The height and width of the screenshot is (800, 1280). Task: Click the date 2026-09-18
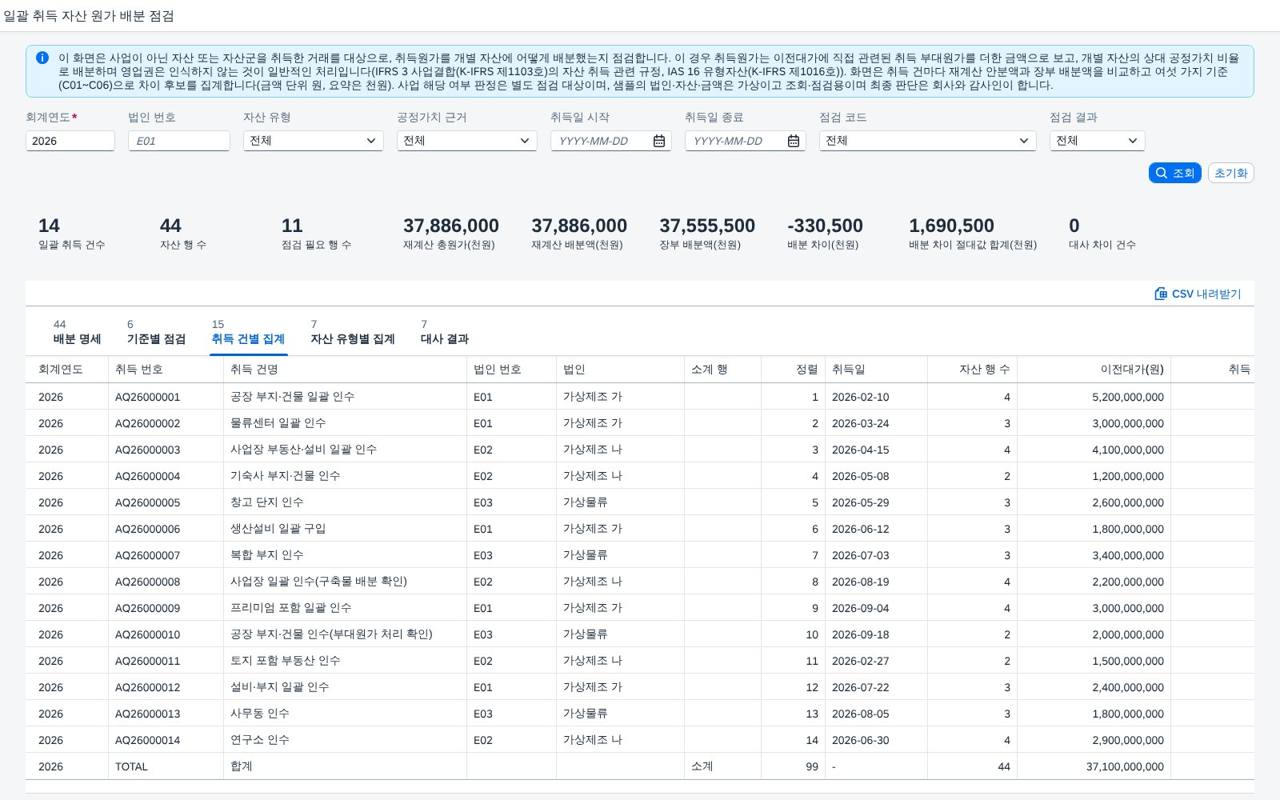tap(860, 634)
